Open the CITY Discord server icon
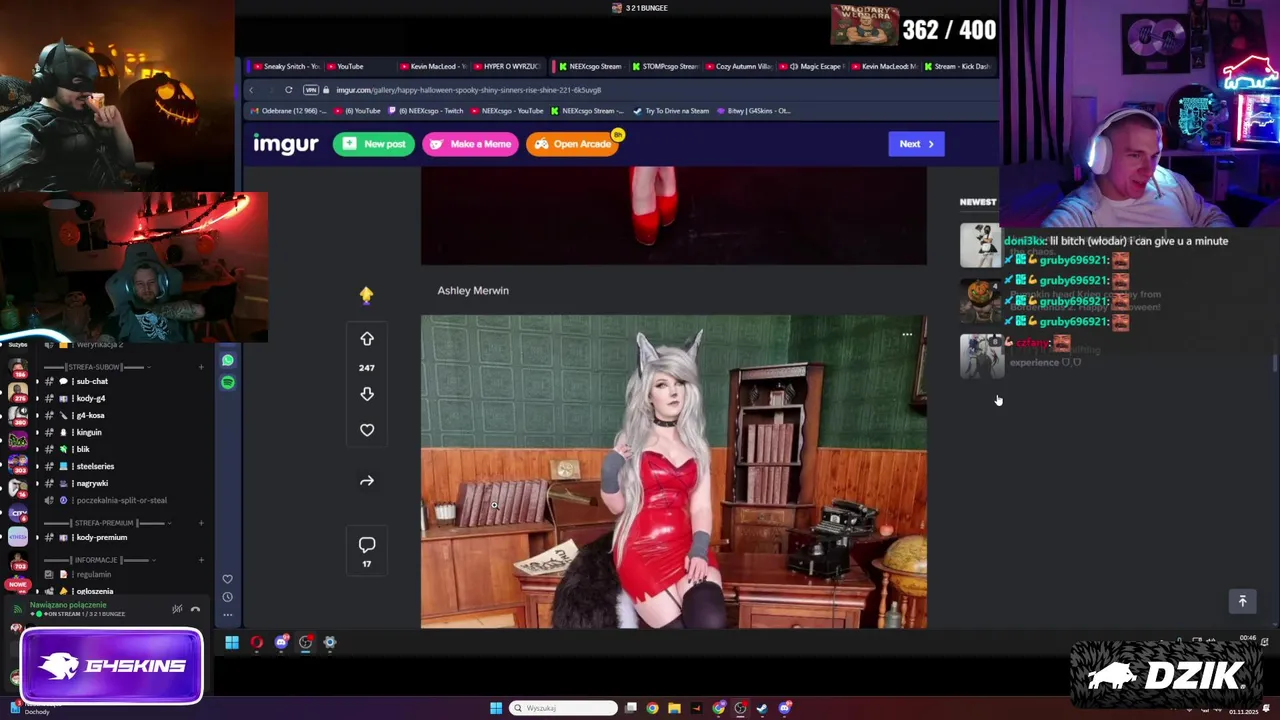 click(x=17, y=513)
